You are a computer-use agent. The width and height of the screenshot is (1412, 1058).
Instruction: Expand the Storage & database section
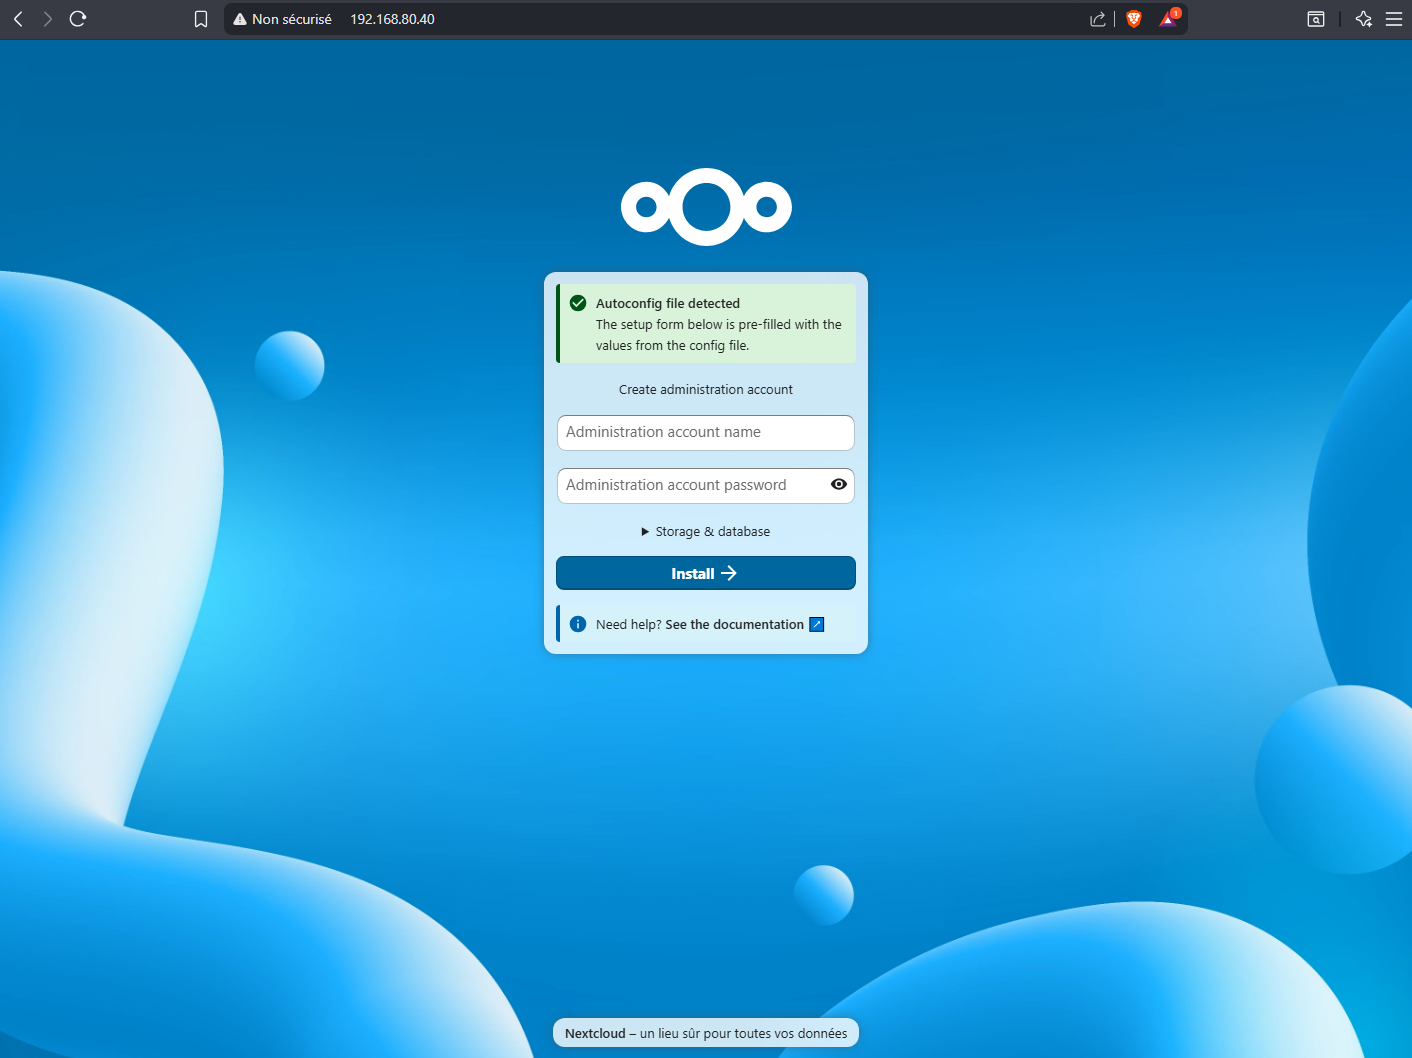[706, 532]
